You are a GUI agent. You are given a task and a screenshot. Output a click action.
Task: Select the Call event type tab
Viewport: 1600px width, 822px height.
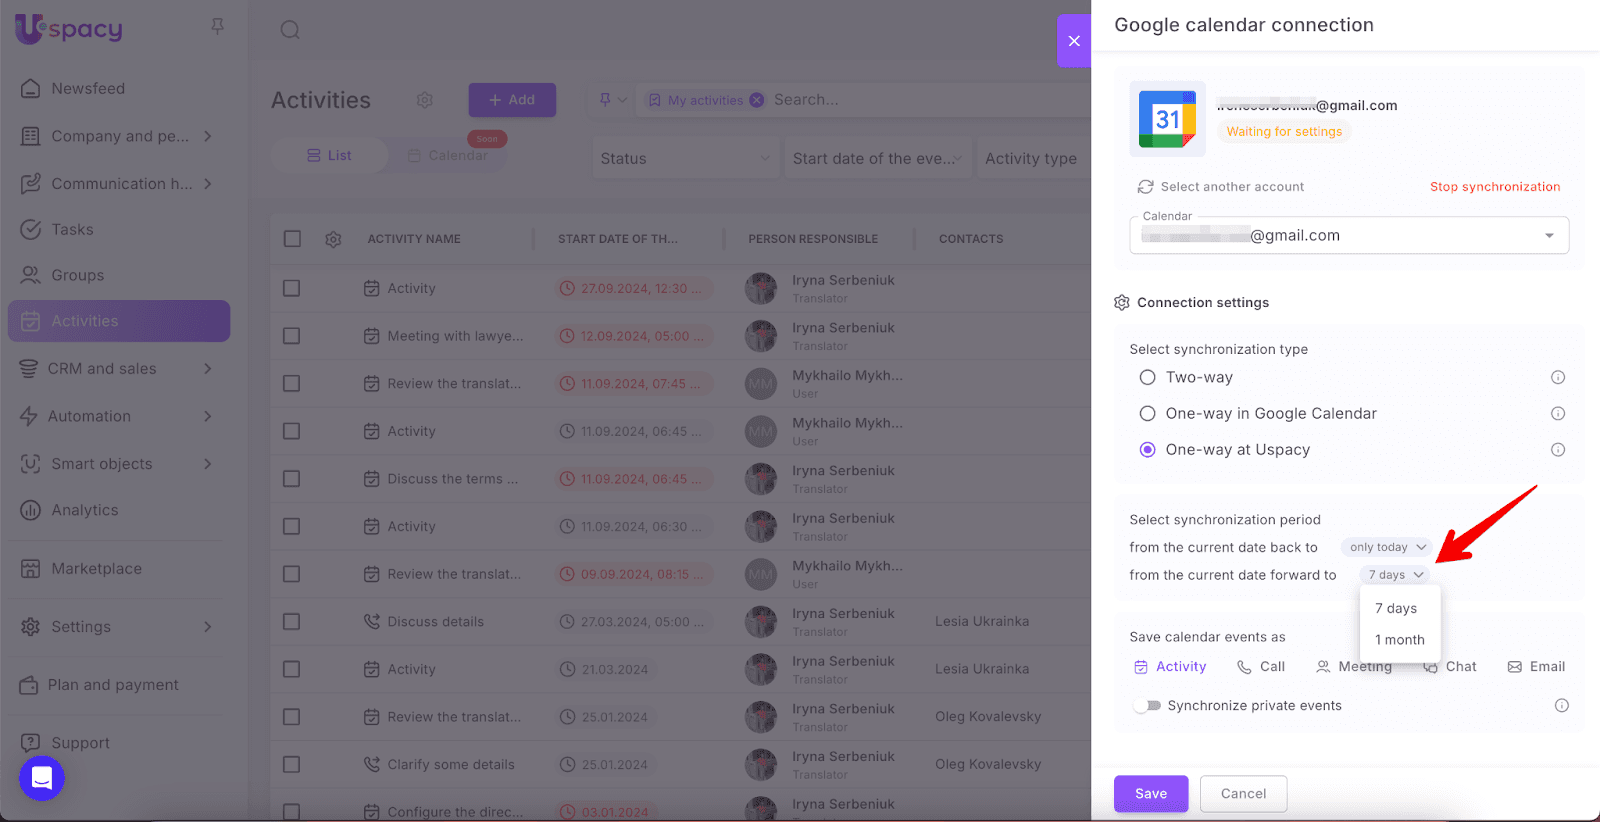pyautogui.click(x=1261, y=667)
